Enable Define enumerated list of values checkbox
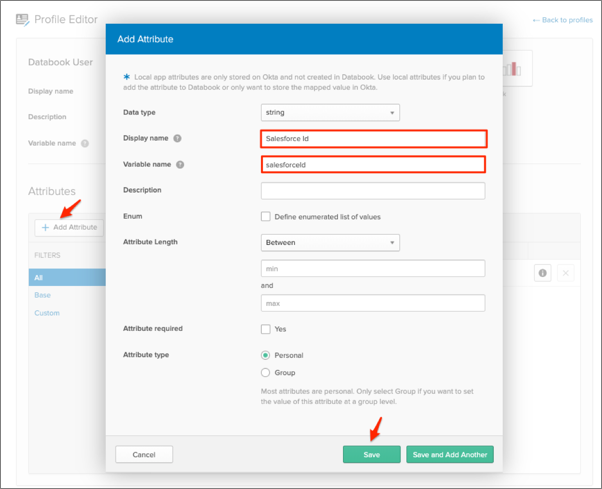Viewport: 602px width, 489px height. pos(266,216)
